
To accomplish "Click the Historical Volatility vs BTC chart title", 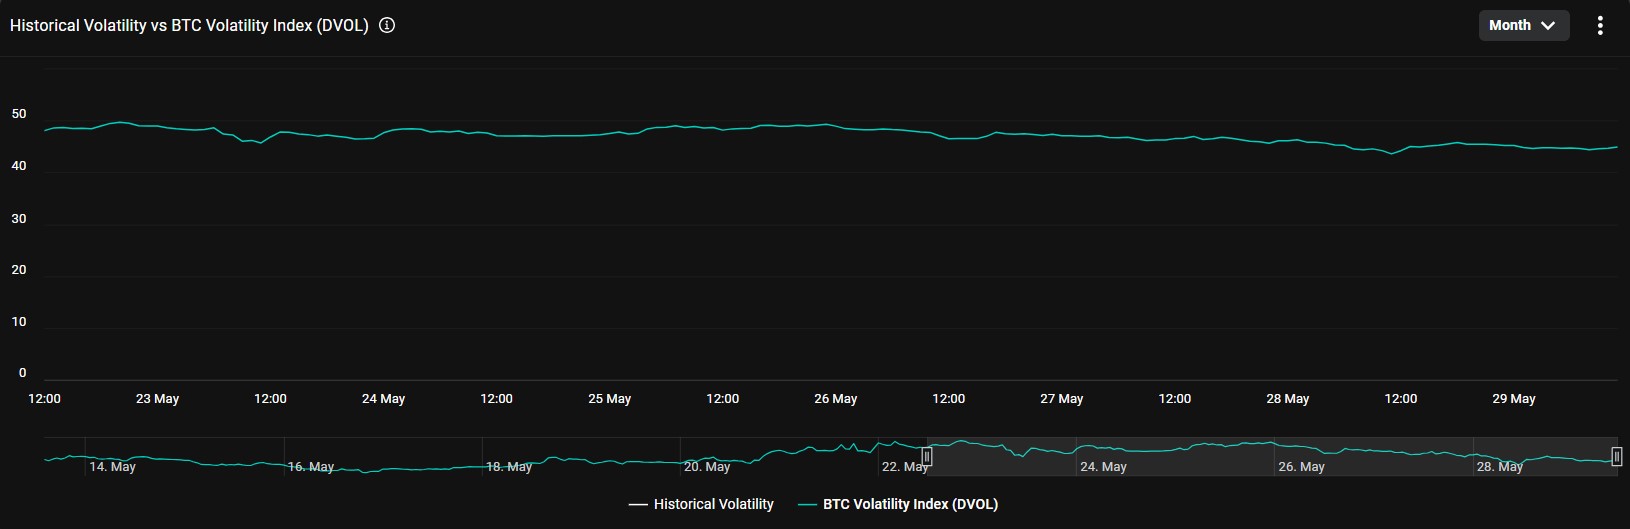I will pos(189,26).
